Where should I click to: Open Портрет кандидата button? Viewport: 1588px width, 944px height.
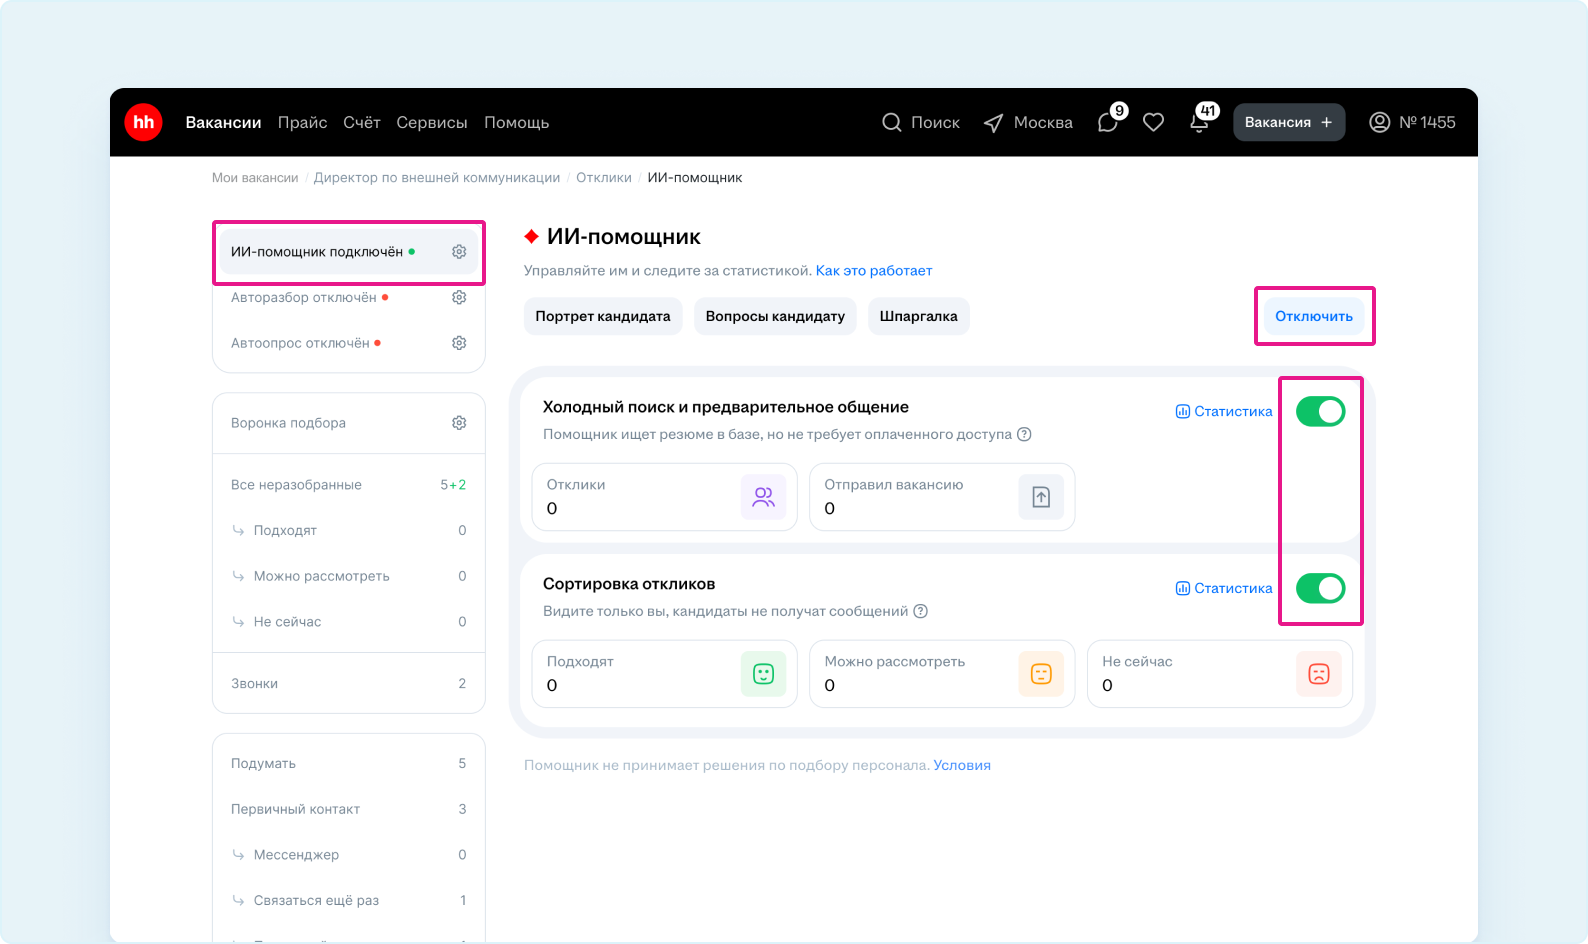point(602,316)
